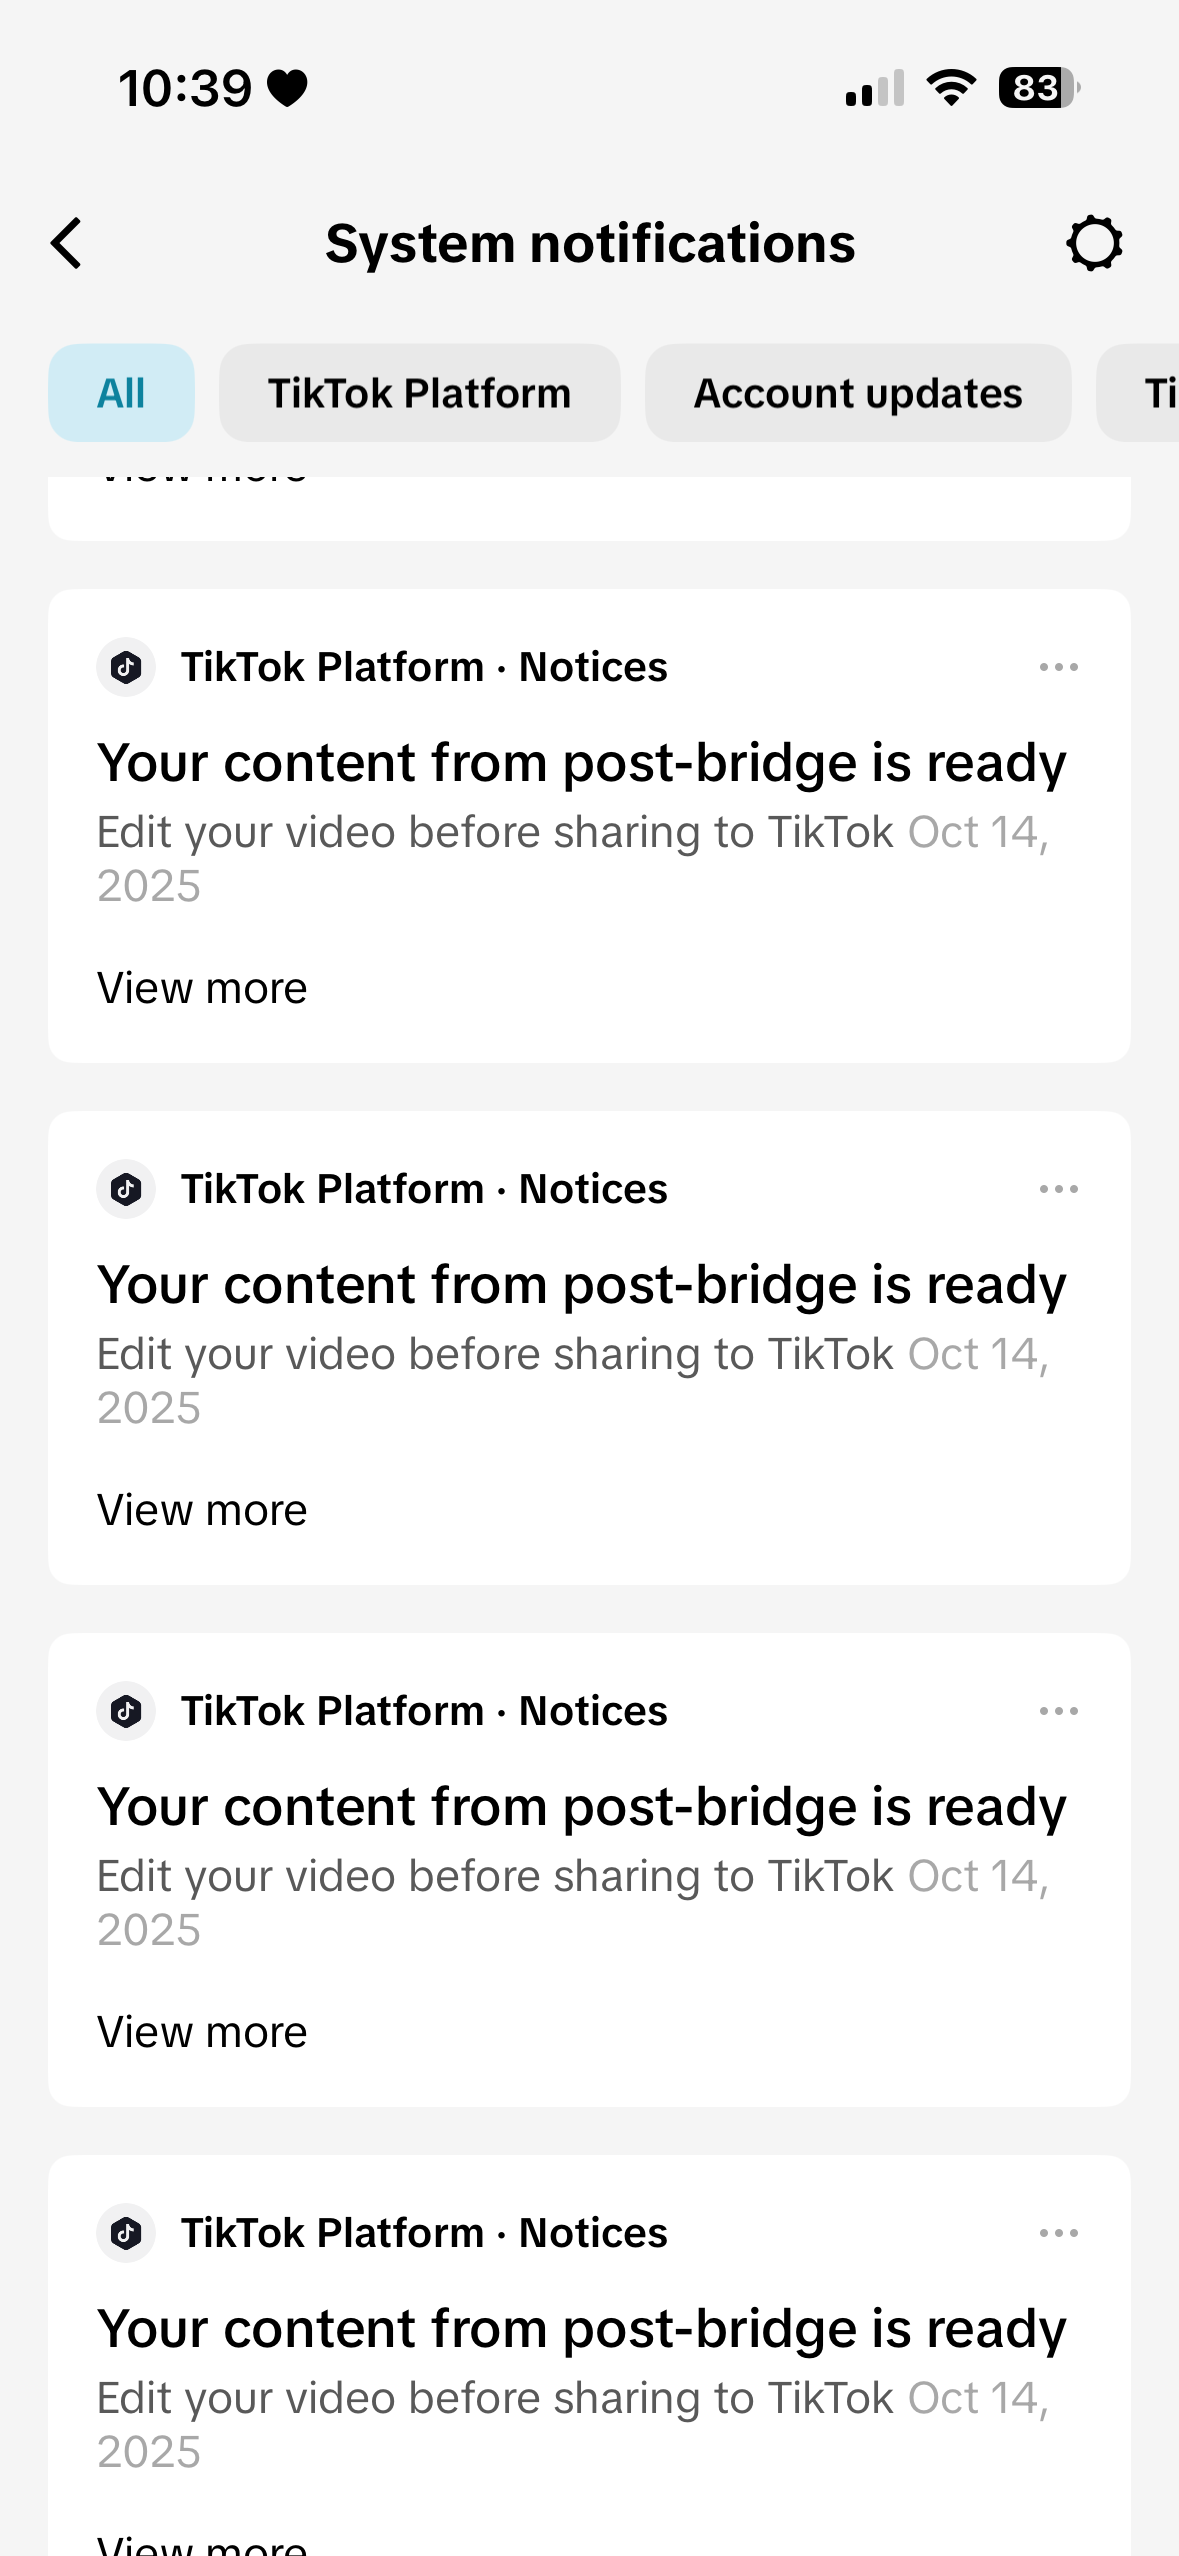Tap TikTok logo icon on third notice
The height and width of the screenshot is (2556, 1179).
pyautogui.click(x=126, y=1711)
